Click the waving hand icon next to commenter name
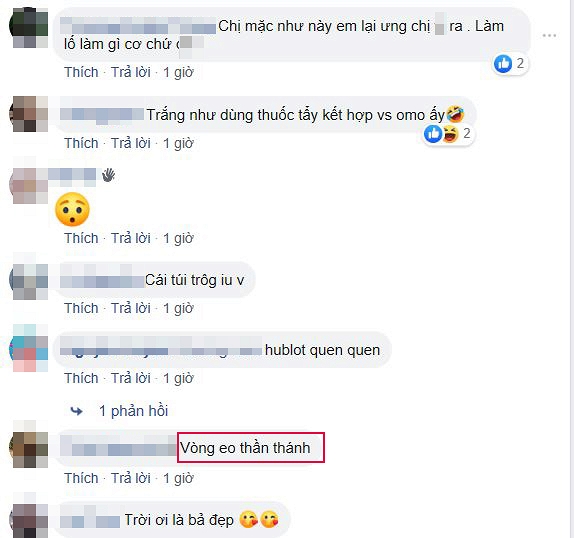This screenshot has height=538, width=574. pyautogui.click(x=108, y=175)
